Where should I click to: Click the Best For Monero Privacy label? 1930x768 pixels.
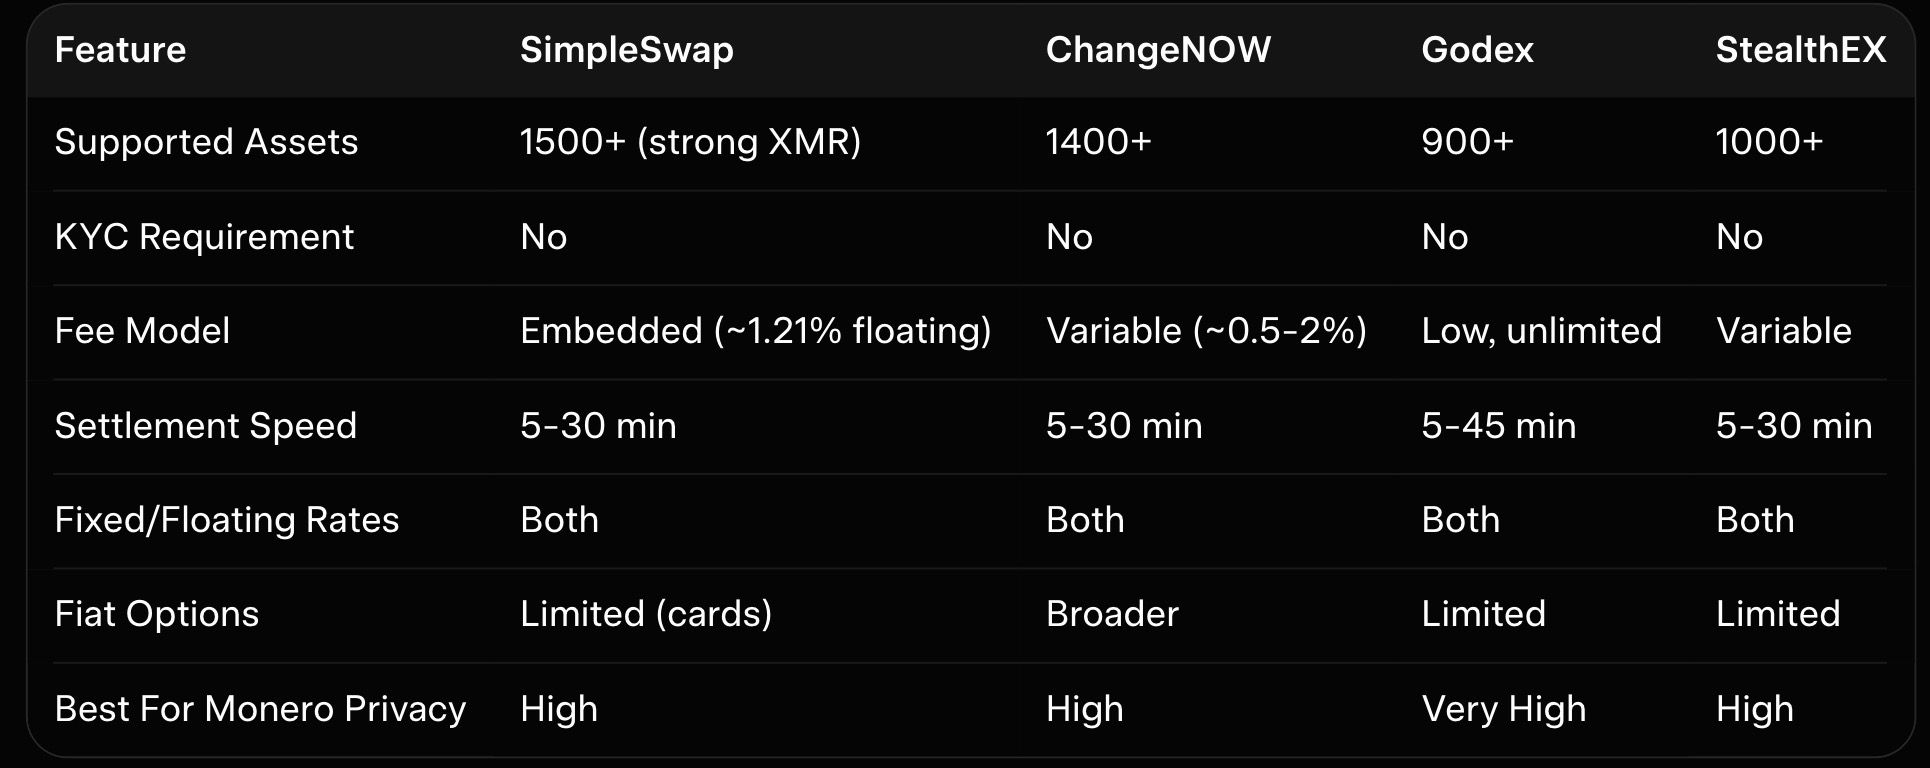[x=260, y=709]
